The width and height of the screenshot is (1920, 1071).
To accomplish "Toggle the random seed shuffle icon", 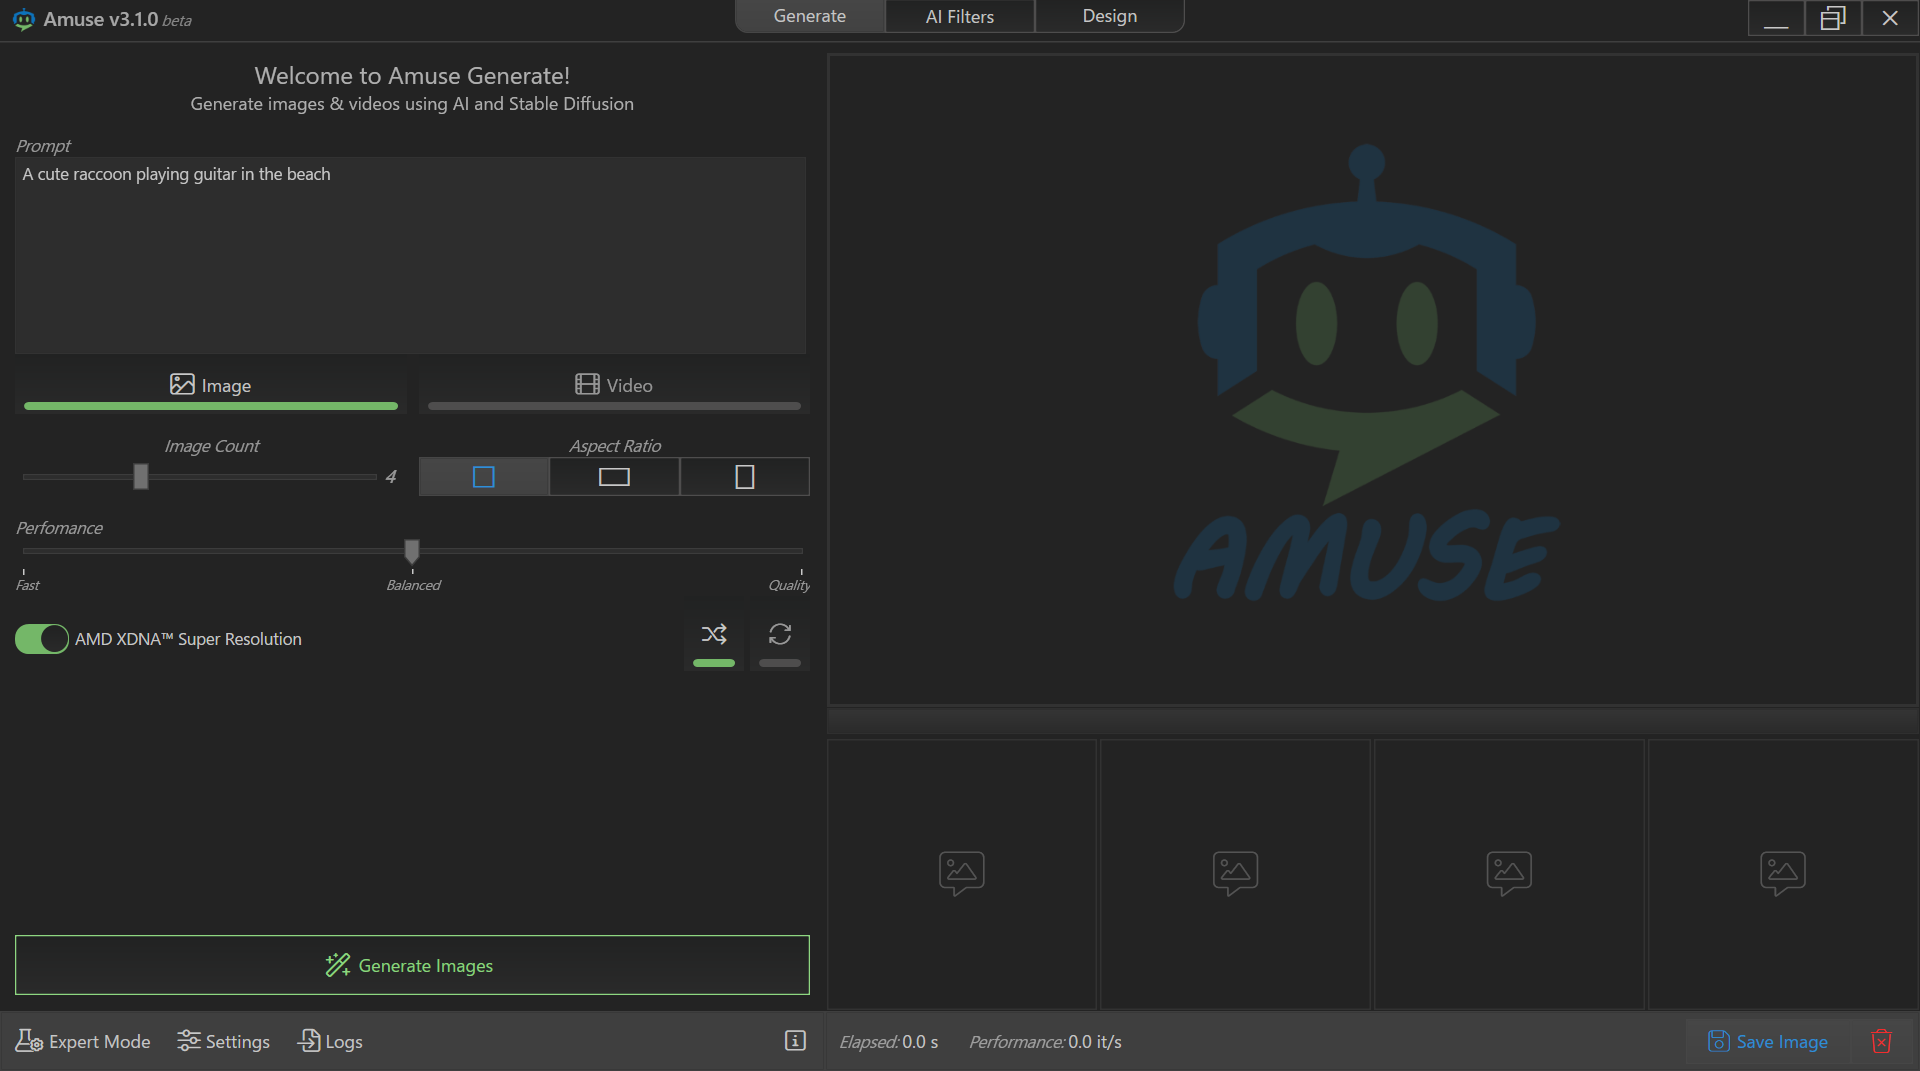I will 714,634.
